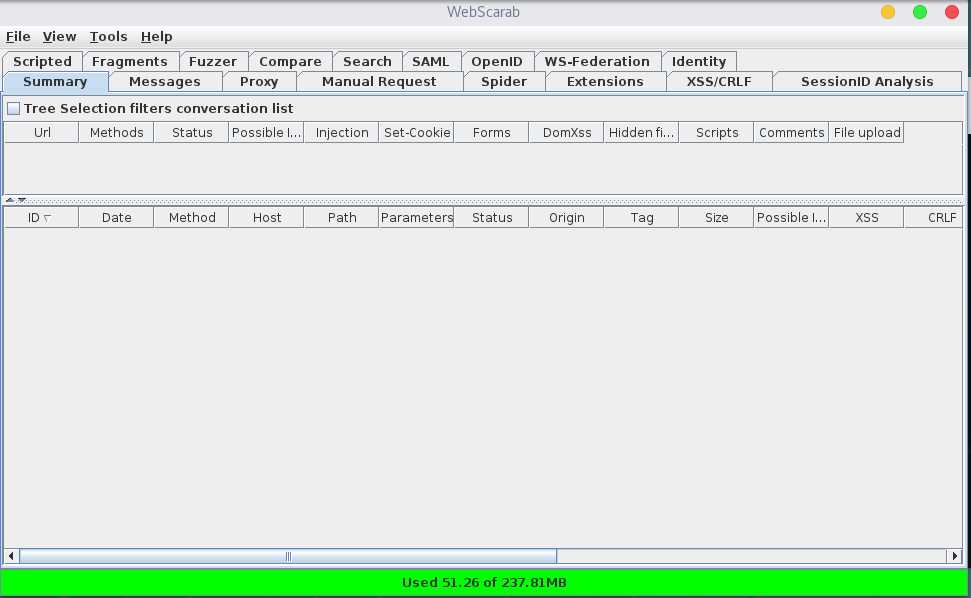Click the DomXss column header
Screen dimensions: 971x598
tap(567, 132)
